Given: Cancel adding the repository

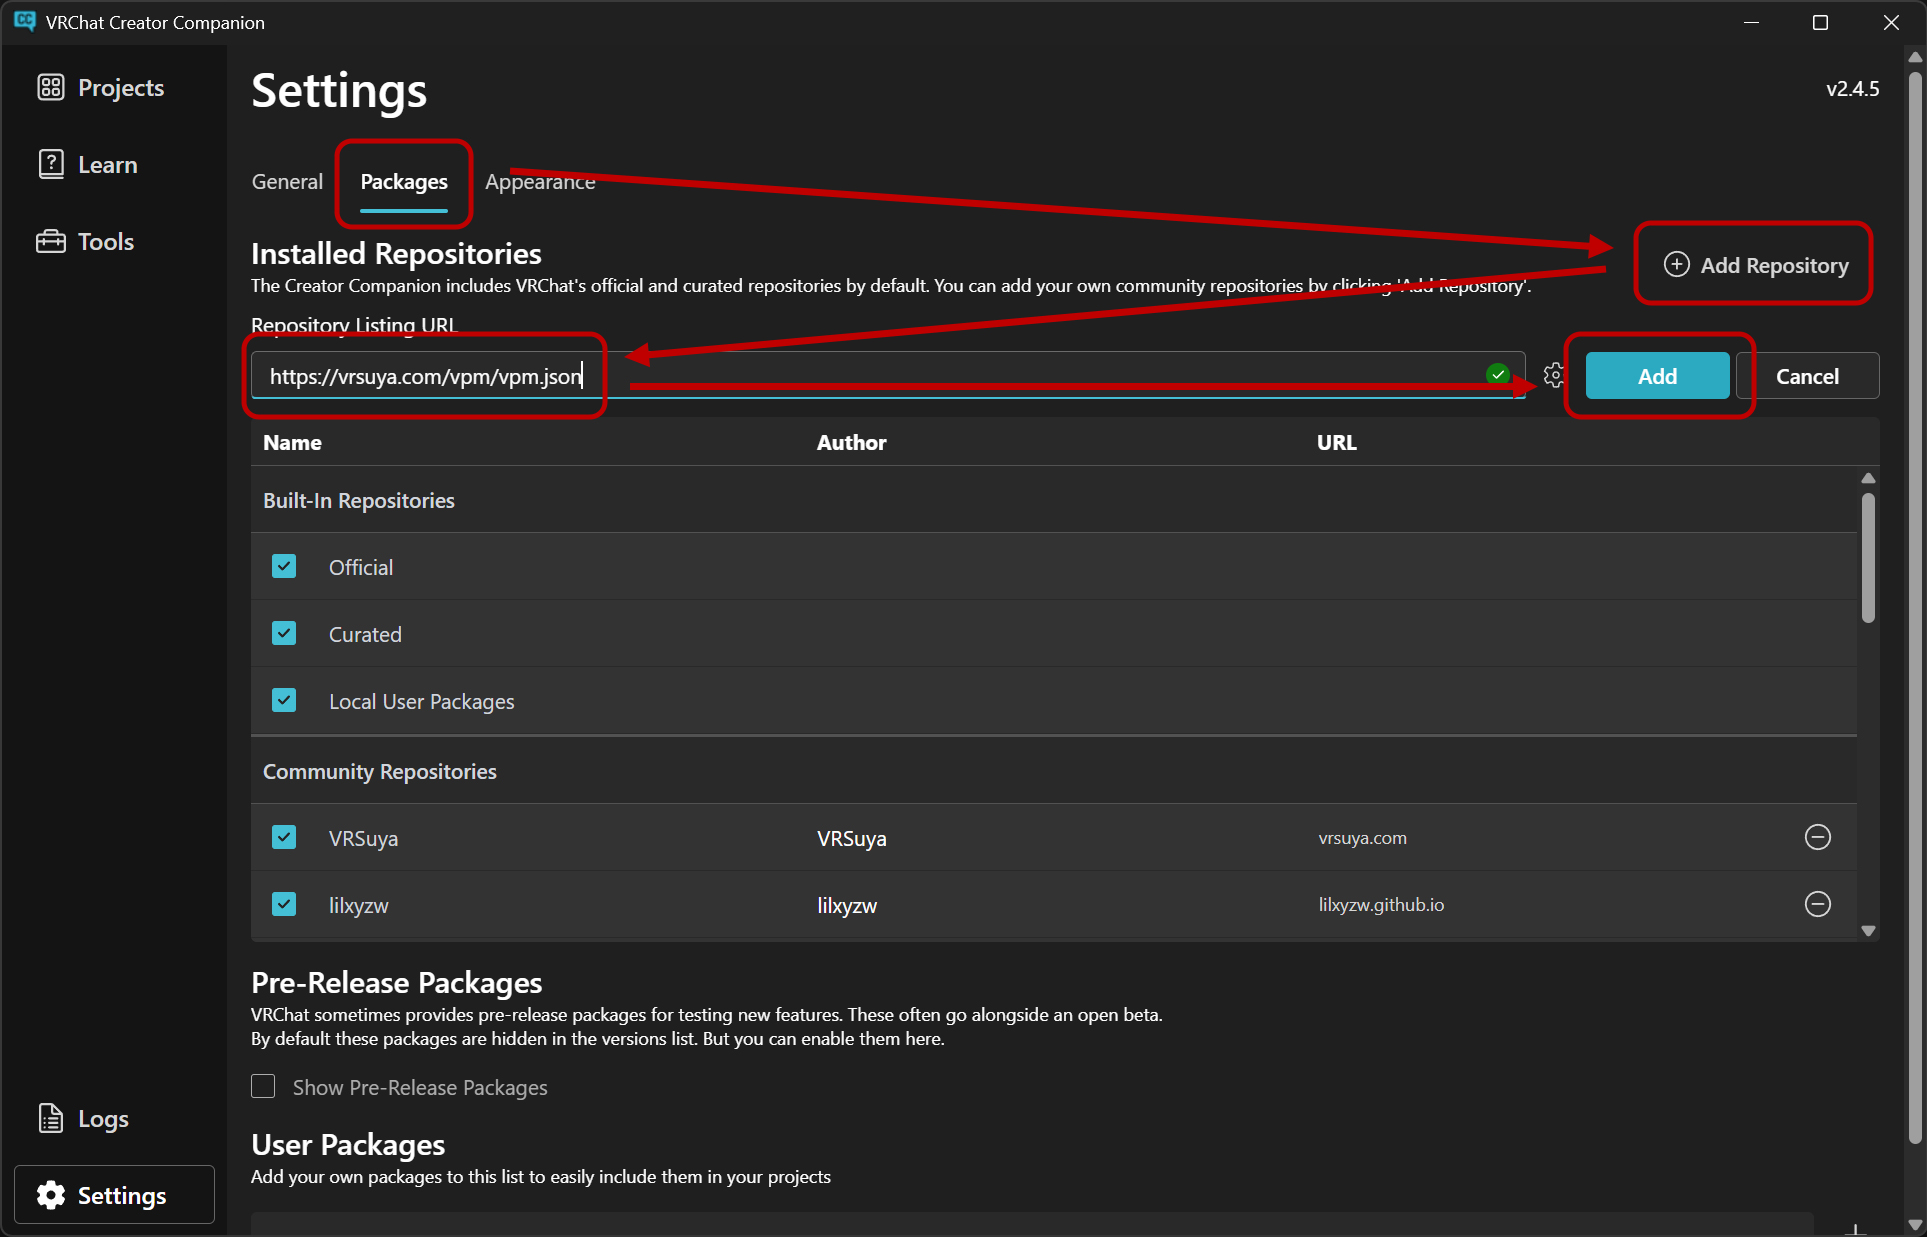Looking at the screenshot, I should tap(1807, 376).
